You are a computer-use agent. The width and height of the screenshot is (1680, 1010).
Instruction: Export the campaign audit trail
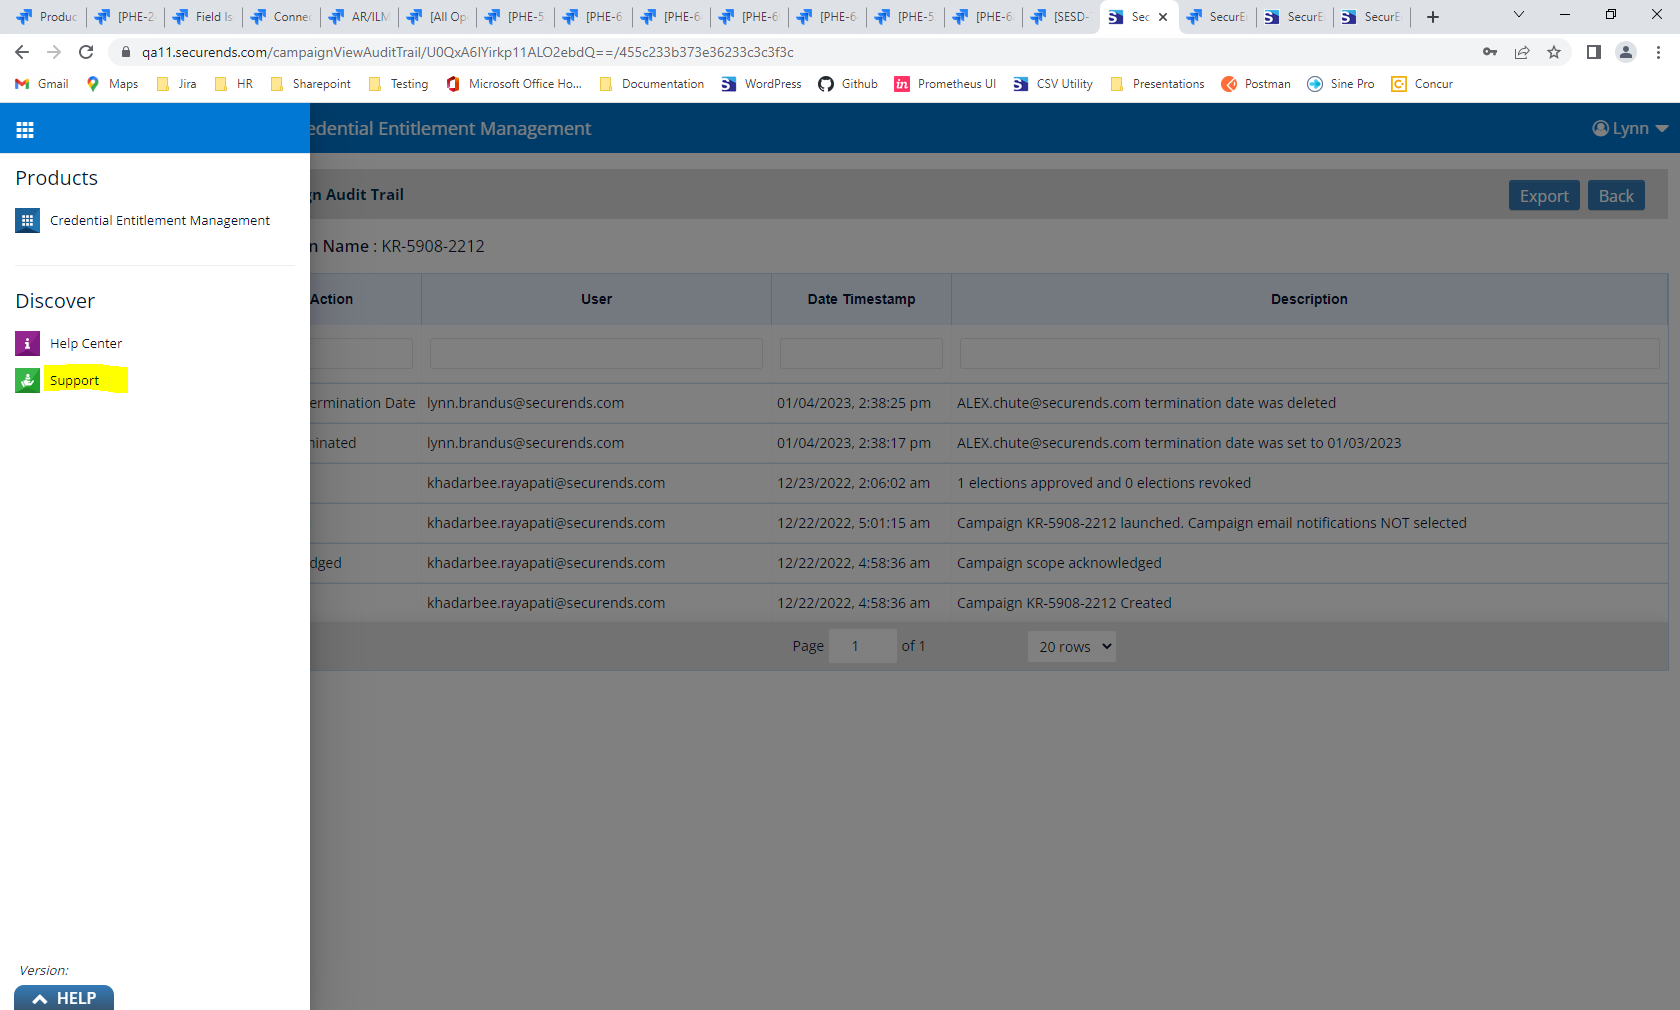(x=1543, y=195)
